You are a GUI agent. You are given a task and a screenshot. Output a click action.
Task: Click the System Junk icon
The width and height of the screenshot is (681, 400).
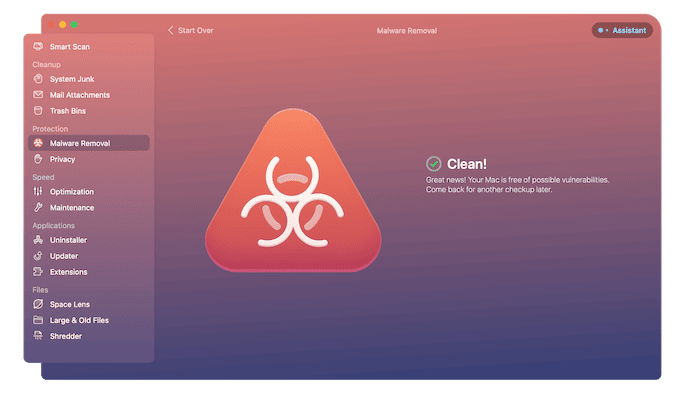coord(38,79)
